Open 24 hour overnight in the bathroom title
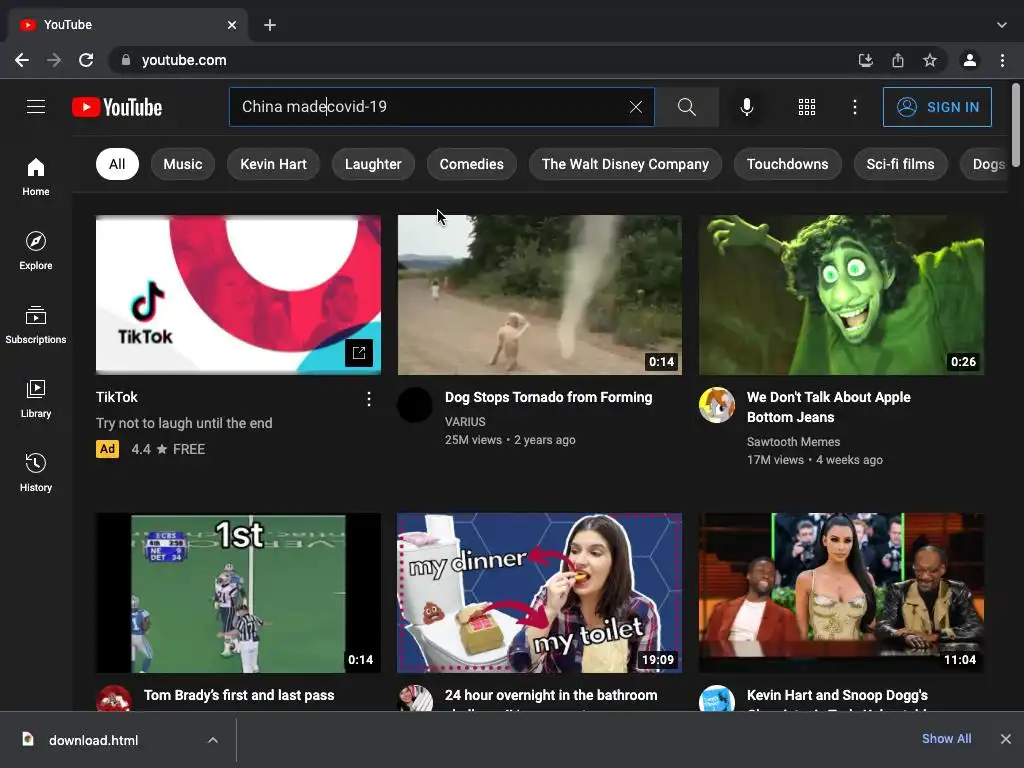The width and height of the screenshot is (1024, 768). click(551, 695)
